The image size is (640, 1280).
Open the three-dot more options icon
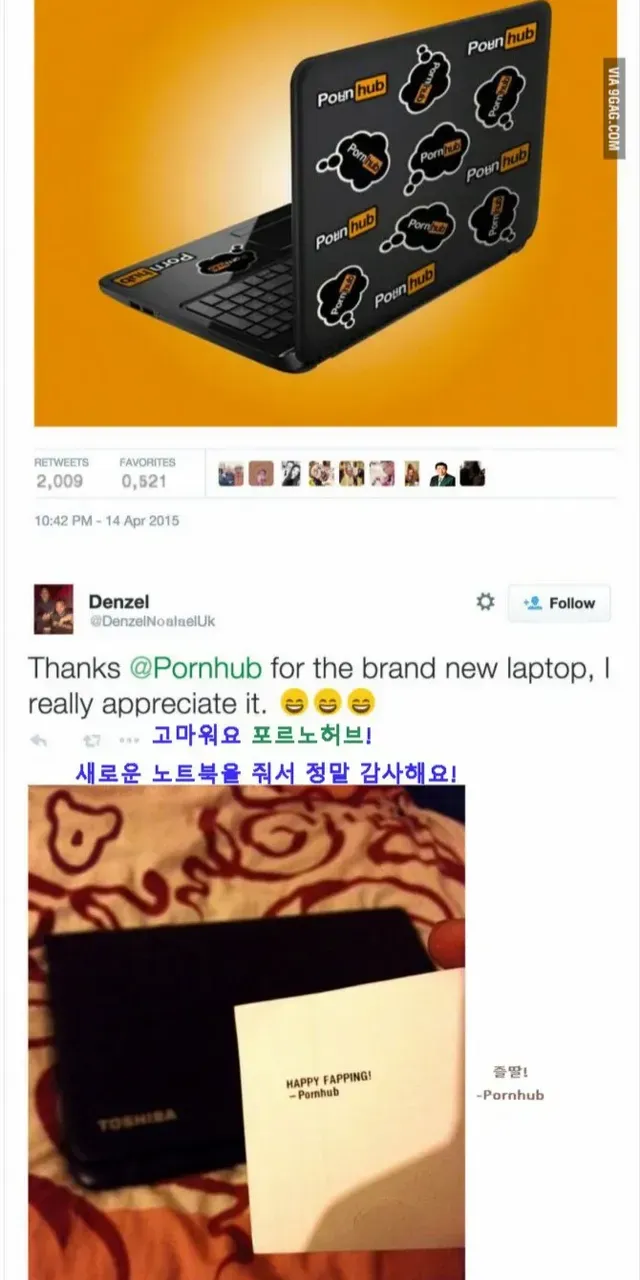tap(130, 741)
